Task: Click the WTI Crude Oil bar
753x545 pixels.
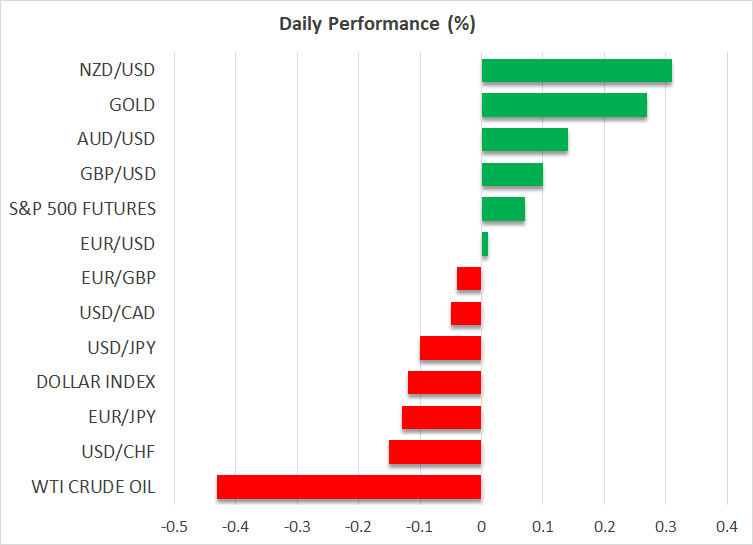Action: [x=349, y=487]
